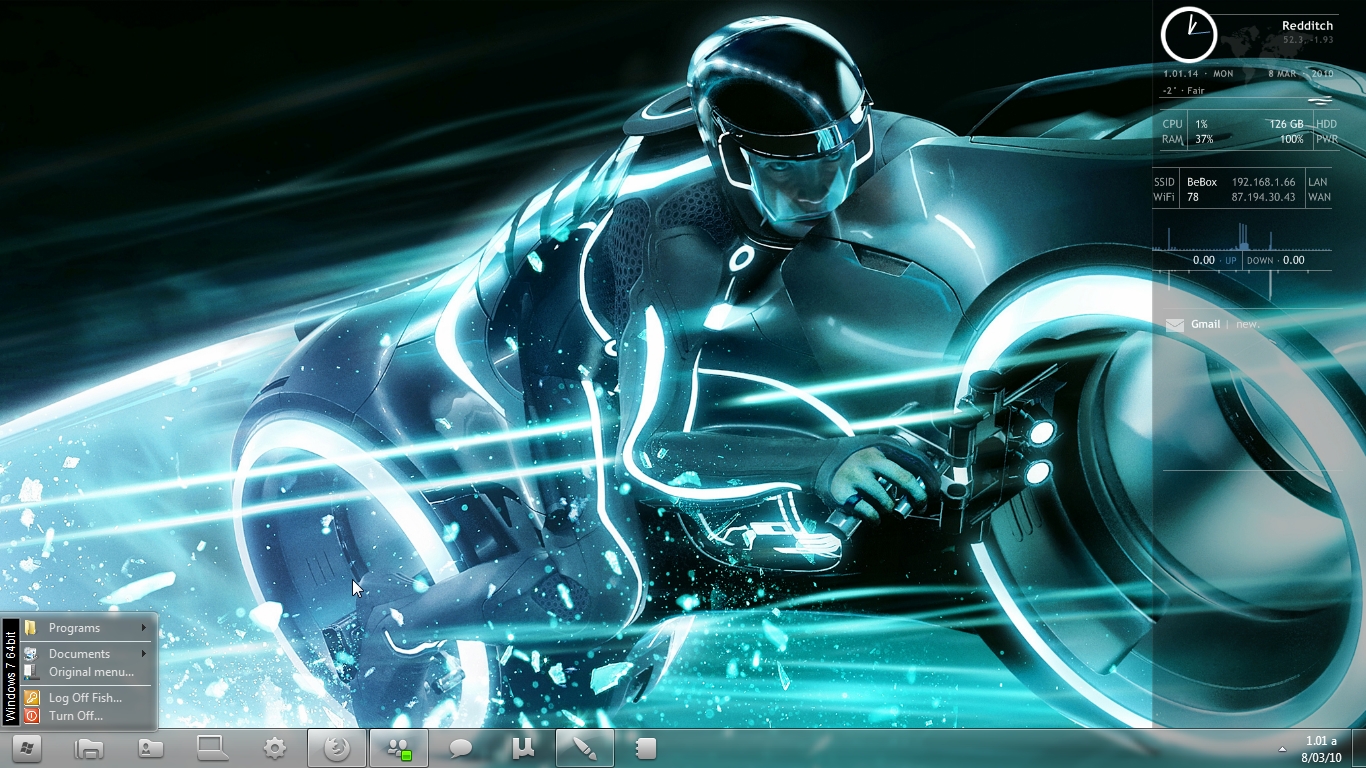Click the red Turn Off power icon

31,716
